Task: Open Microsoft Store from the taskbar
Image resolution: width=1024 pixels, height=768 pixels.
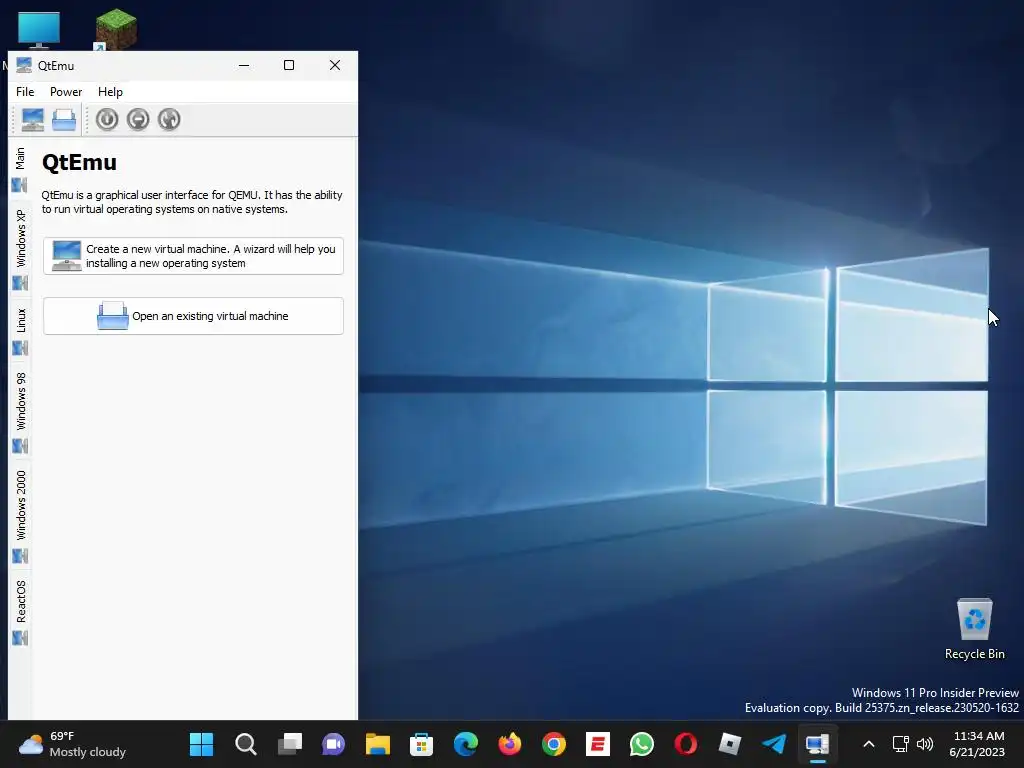Action: point(421,744)
